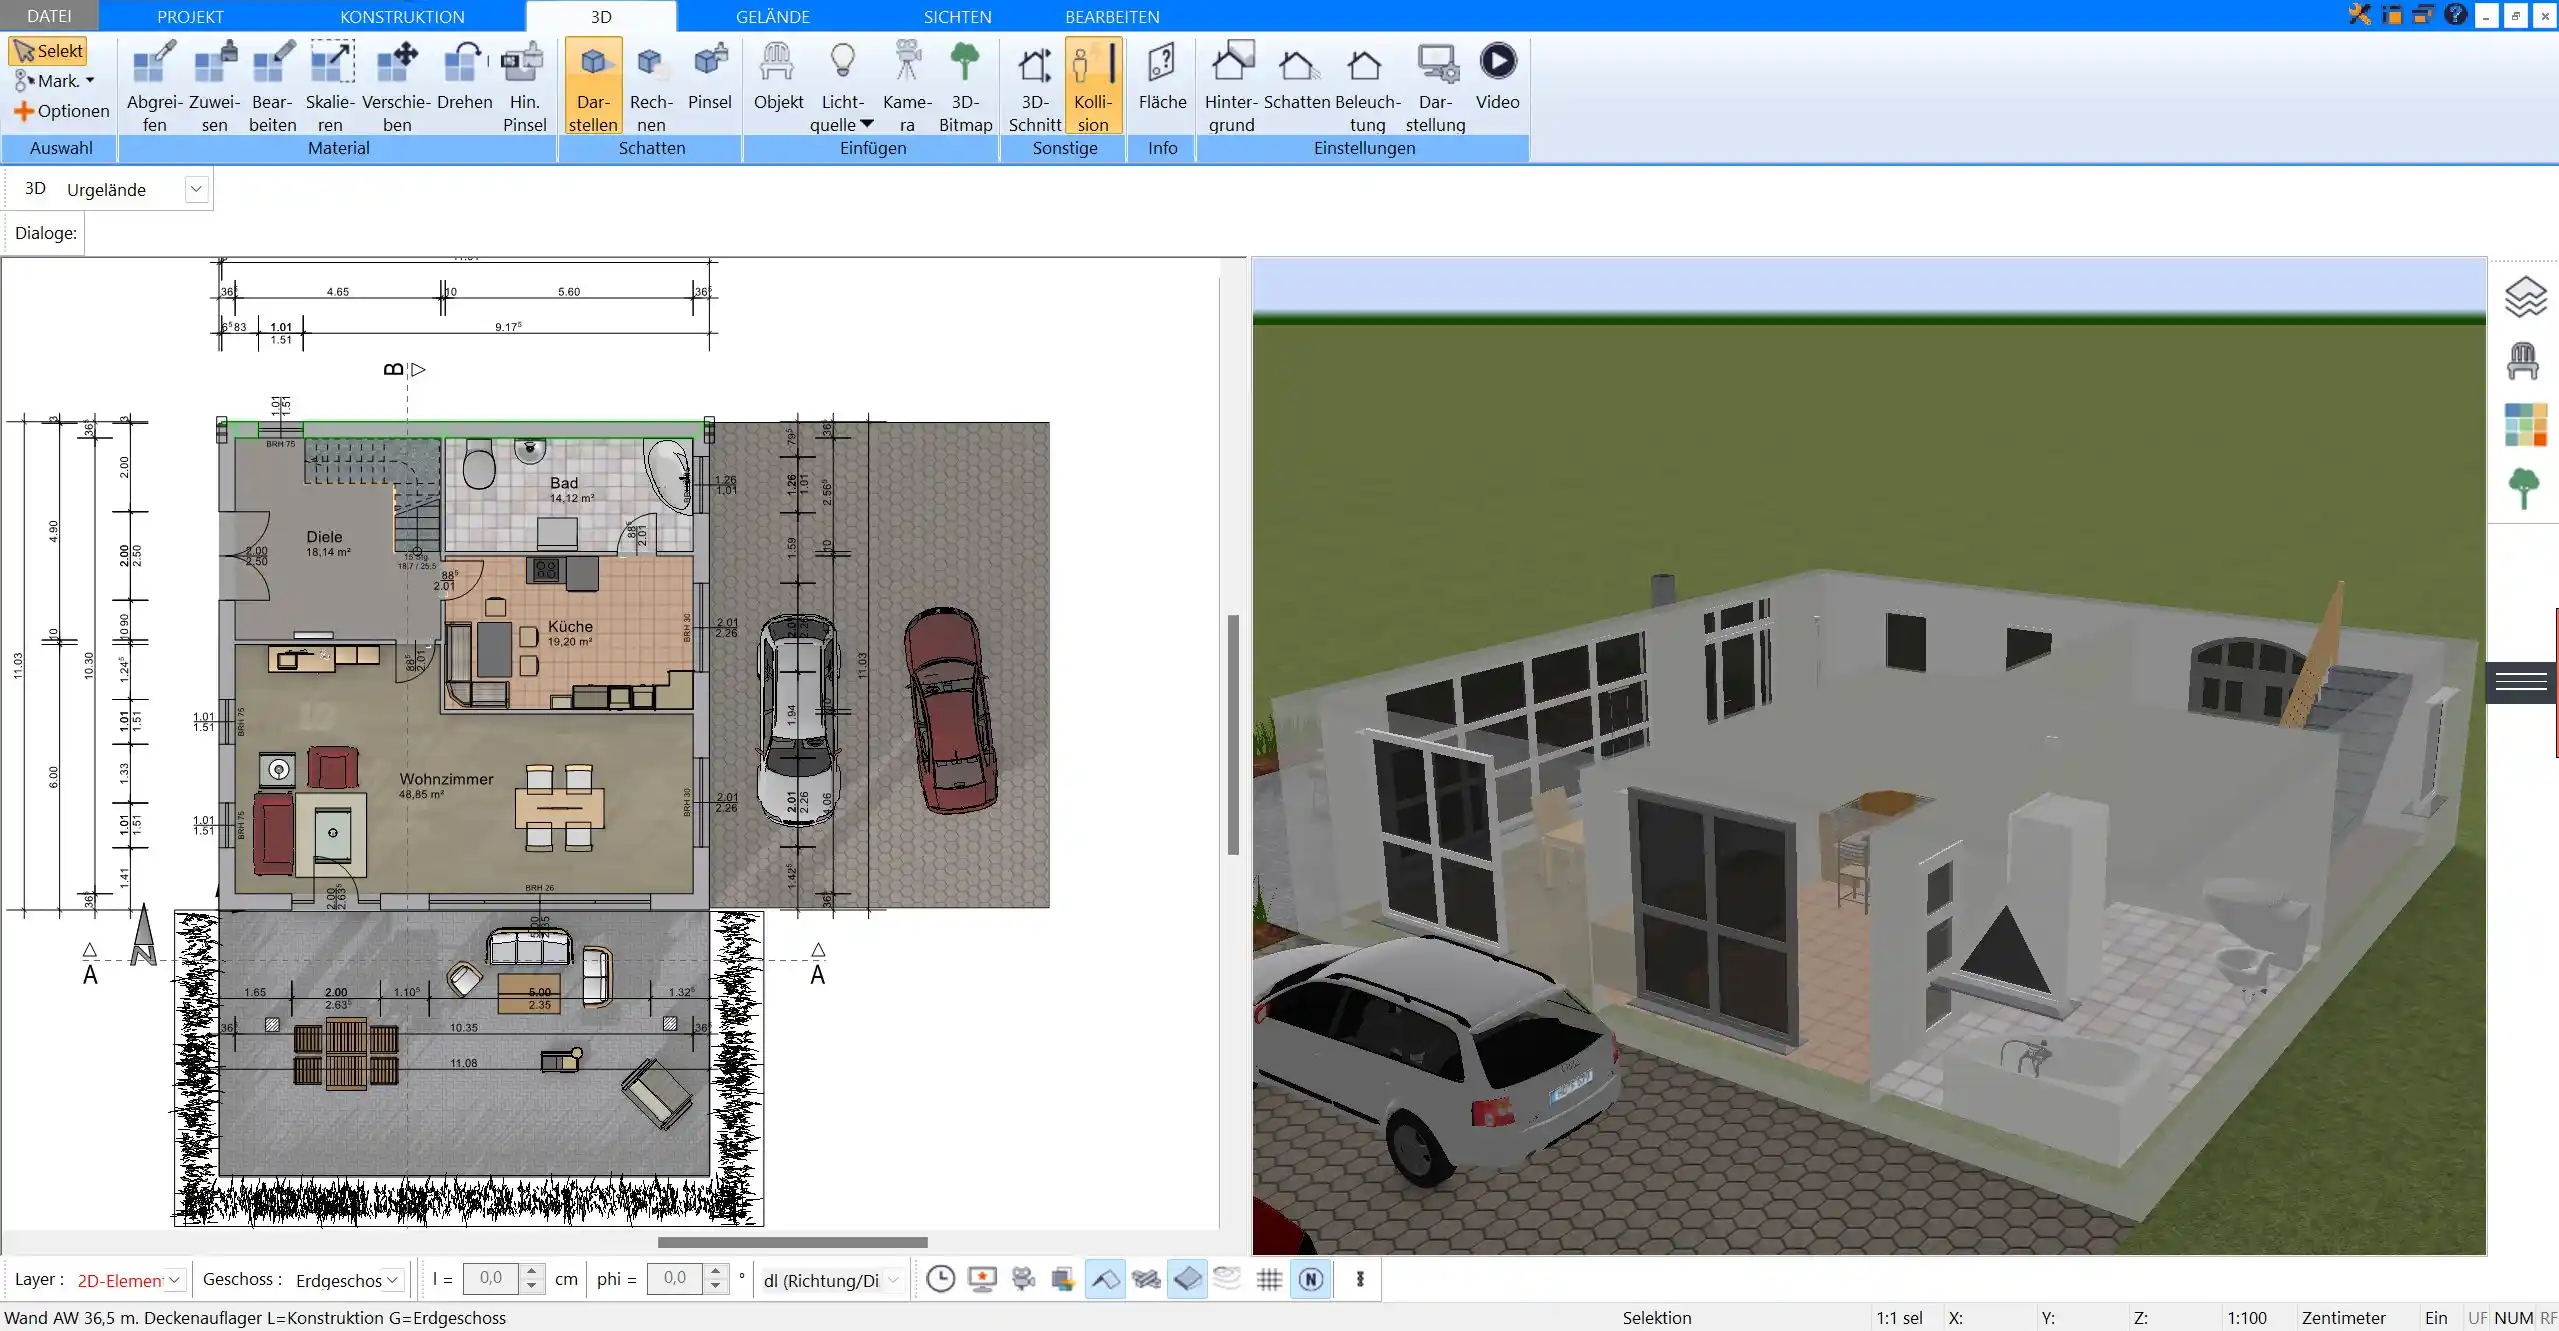Toggle the terrain contour button in bottom toolbar

click(1228, 1279)
